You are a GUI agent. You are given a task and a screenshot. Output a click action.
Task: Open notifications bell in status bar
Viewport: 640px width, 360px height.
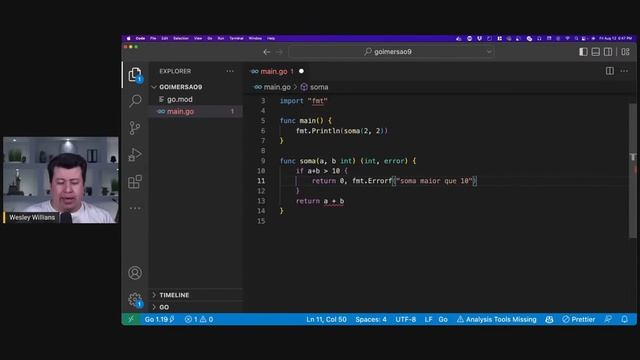[x=624, y=319]
